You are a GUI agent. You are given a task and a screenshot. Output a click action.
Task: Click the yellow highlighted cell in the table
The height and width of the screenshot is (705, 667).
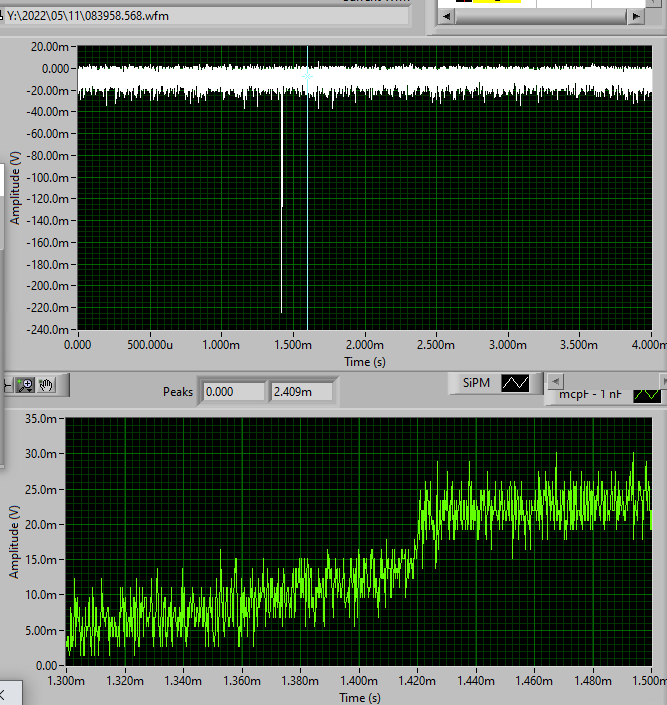tap(495, 2)
